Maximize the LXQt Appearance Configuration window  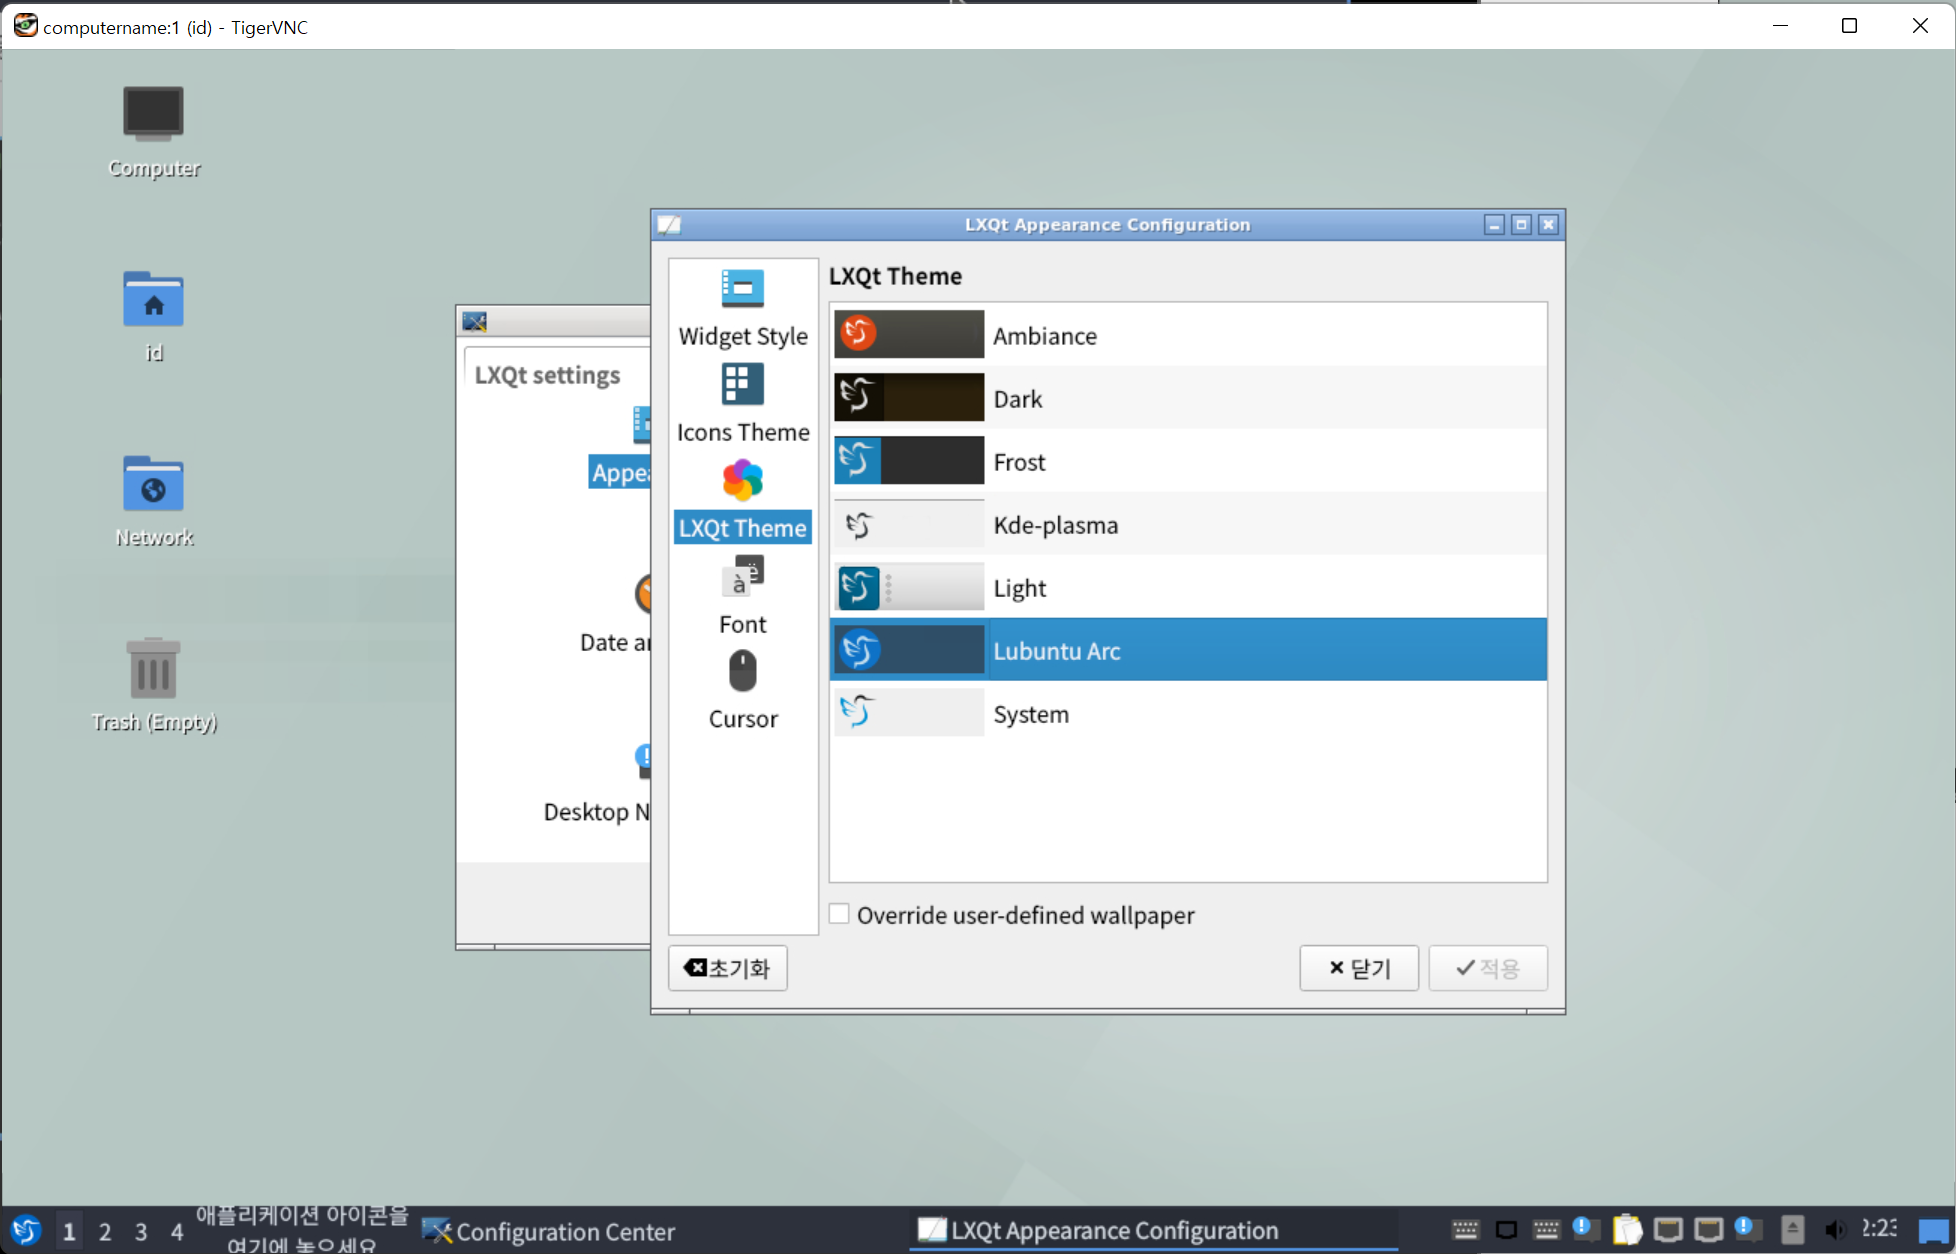point(1521,225)
